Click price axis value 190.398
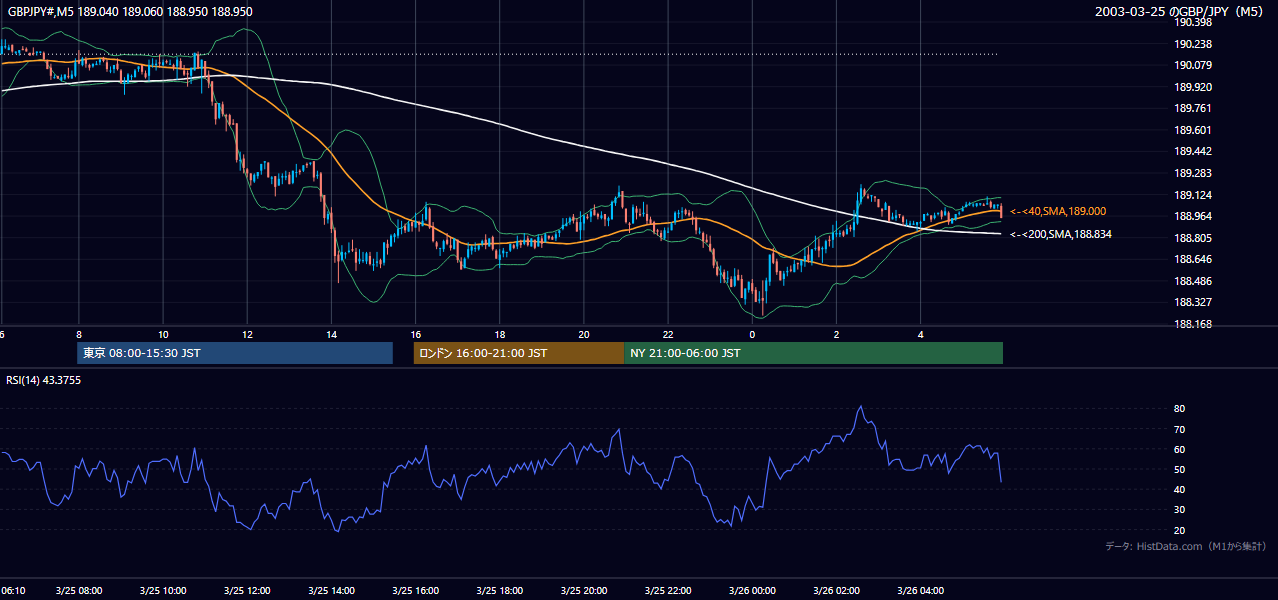The height and width of the screenshot is (600, 1278). (1193, 22)
